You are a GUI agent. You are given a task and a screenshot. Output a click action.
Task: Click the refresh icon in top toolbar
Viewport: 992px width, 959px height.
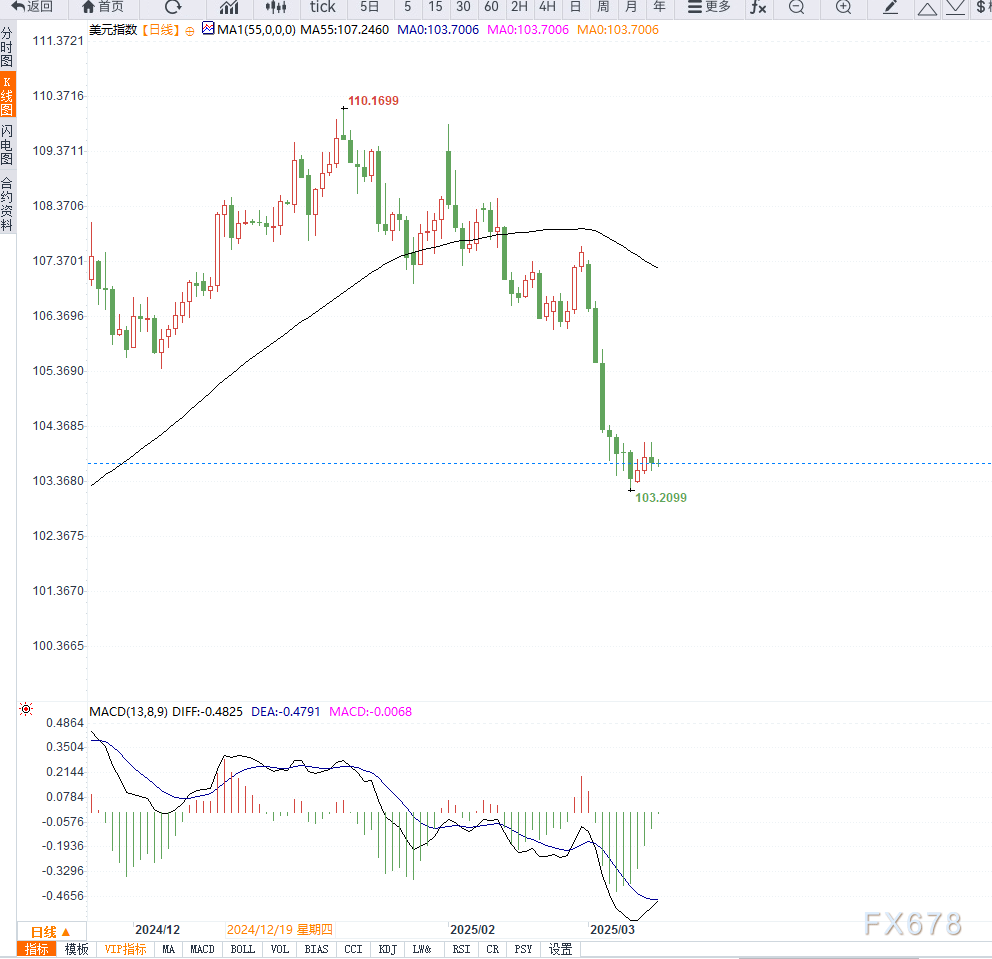pyautogui.click(x=173, y=7)
